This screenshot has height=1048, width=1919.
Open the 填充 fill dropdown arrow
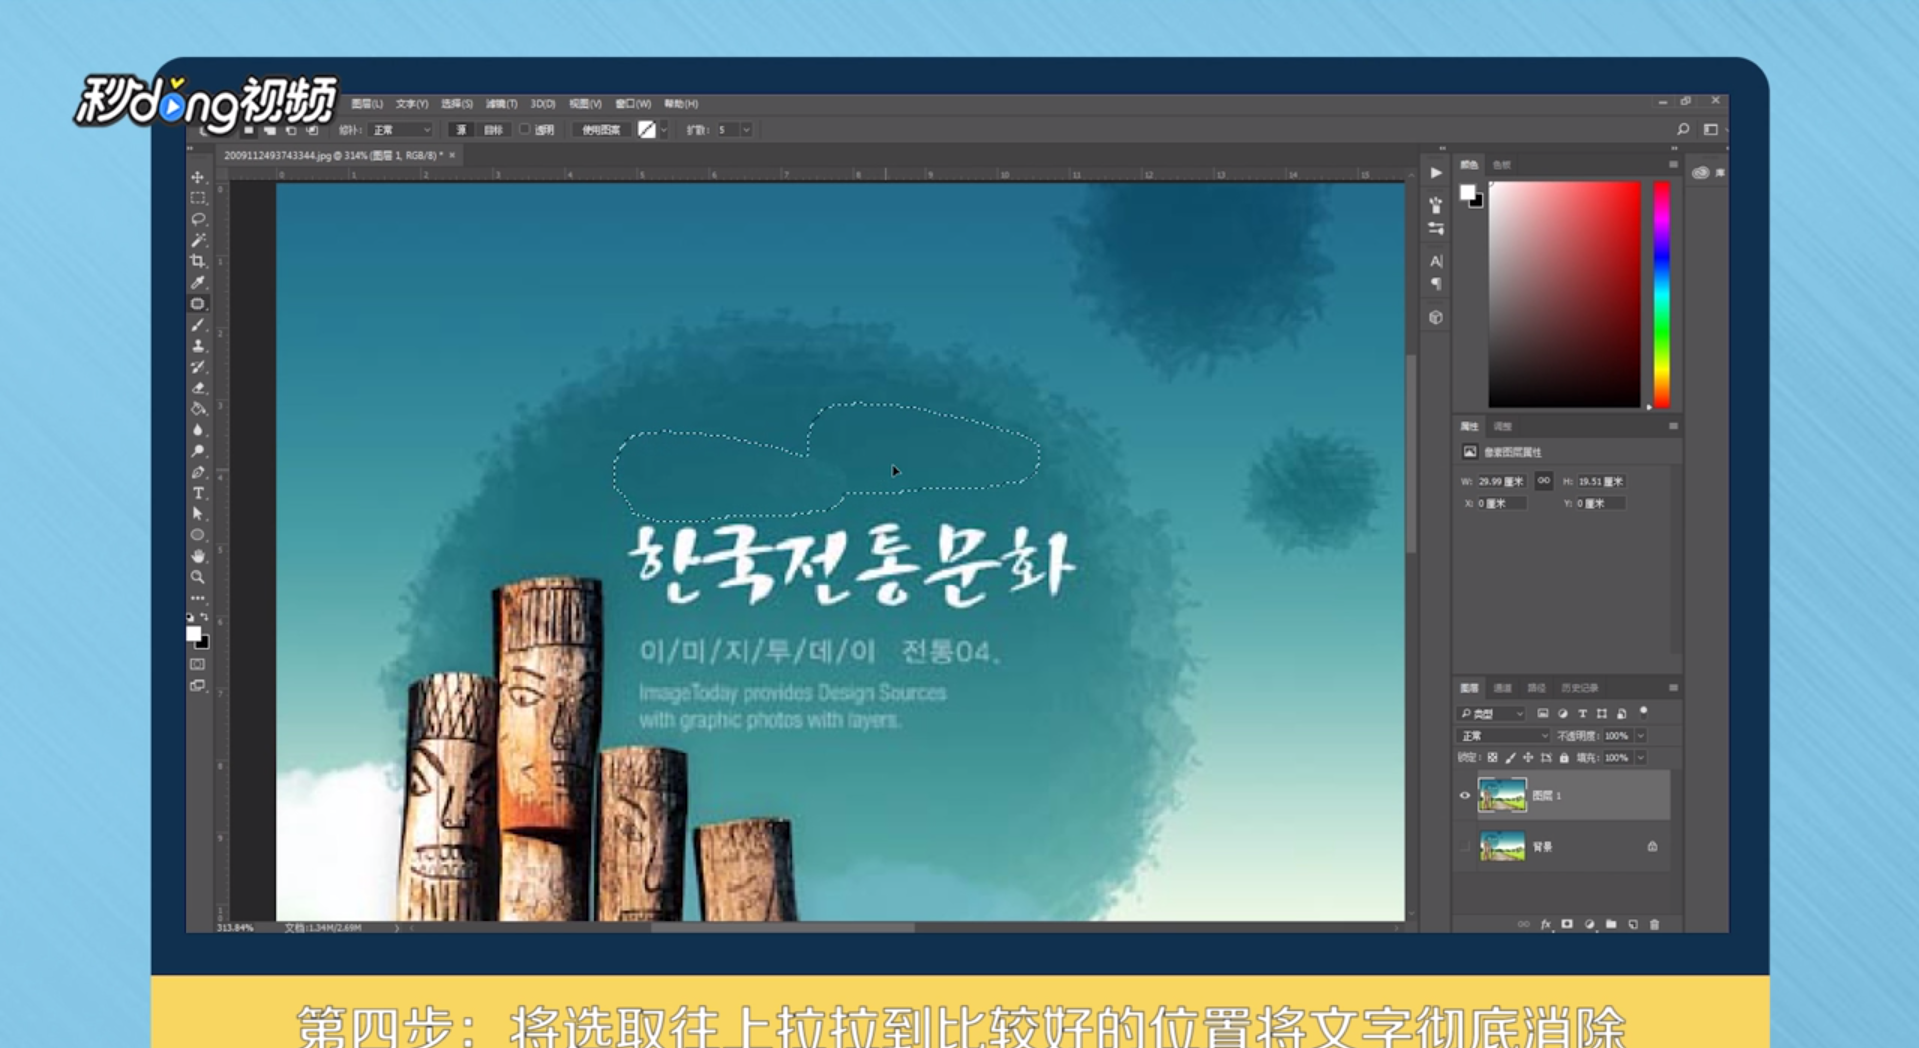coord(1640,758)
